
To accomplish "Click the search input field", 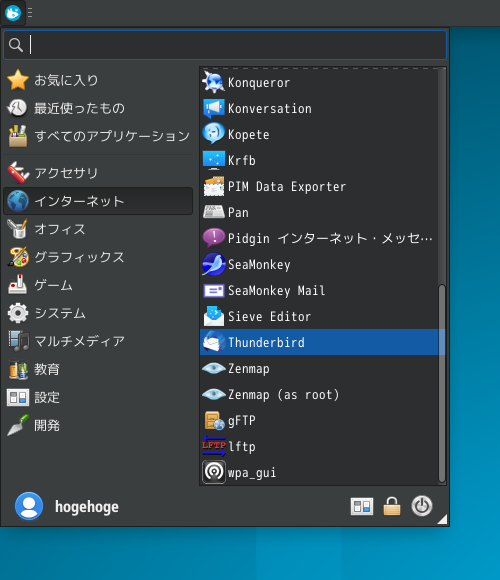I will [x=225, y=45].
